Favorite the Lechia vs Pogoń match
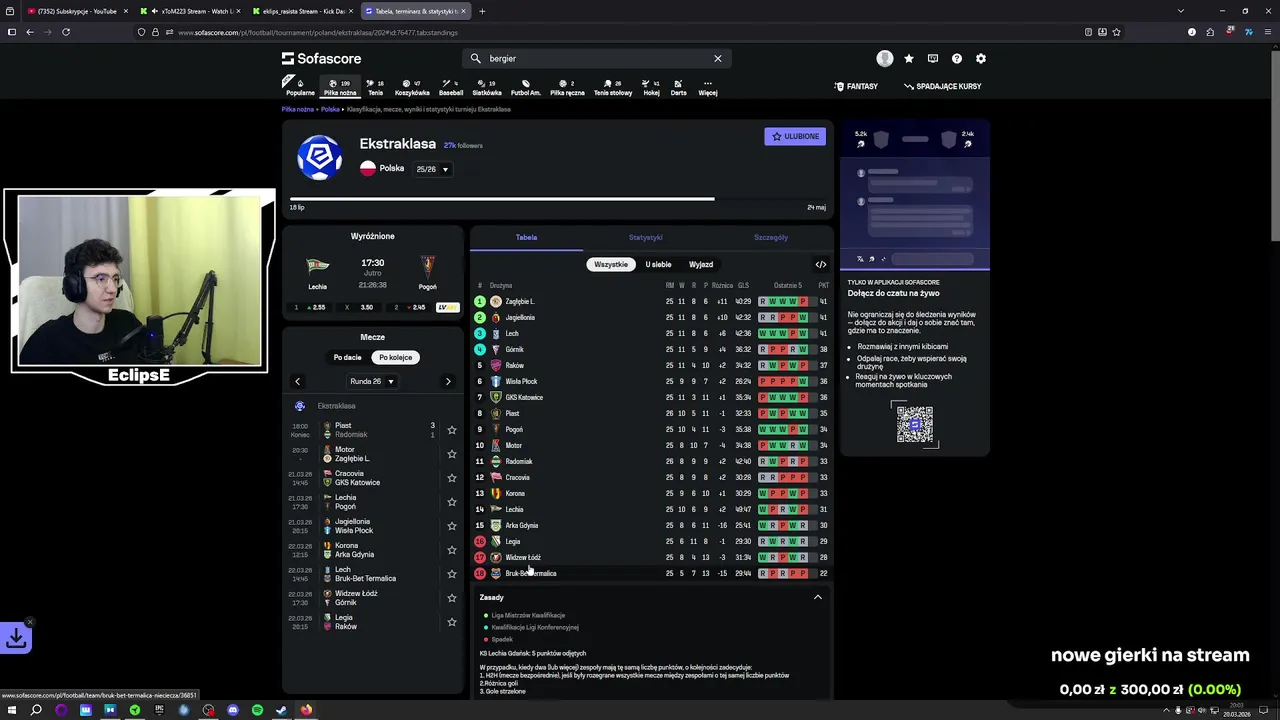The height and width of the screenshot is (720, 1280). click(452, 502)
